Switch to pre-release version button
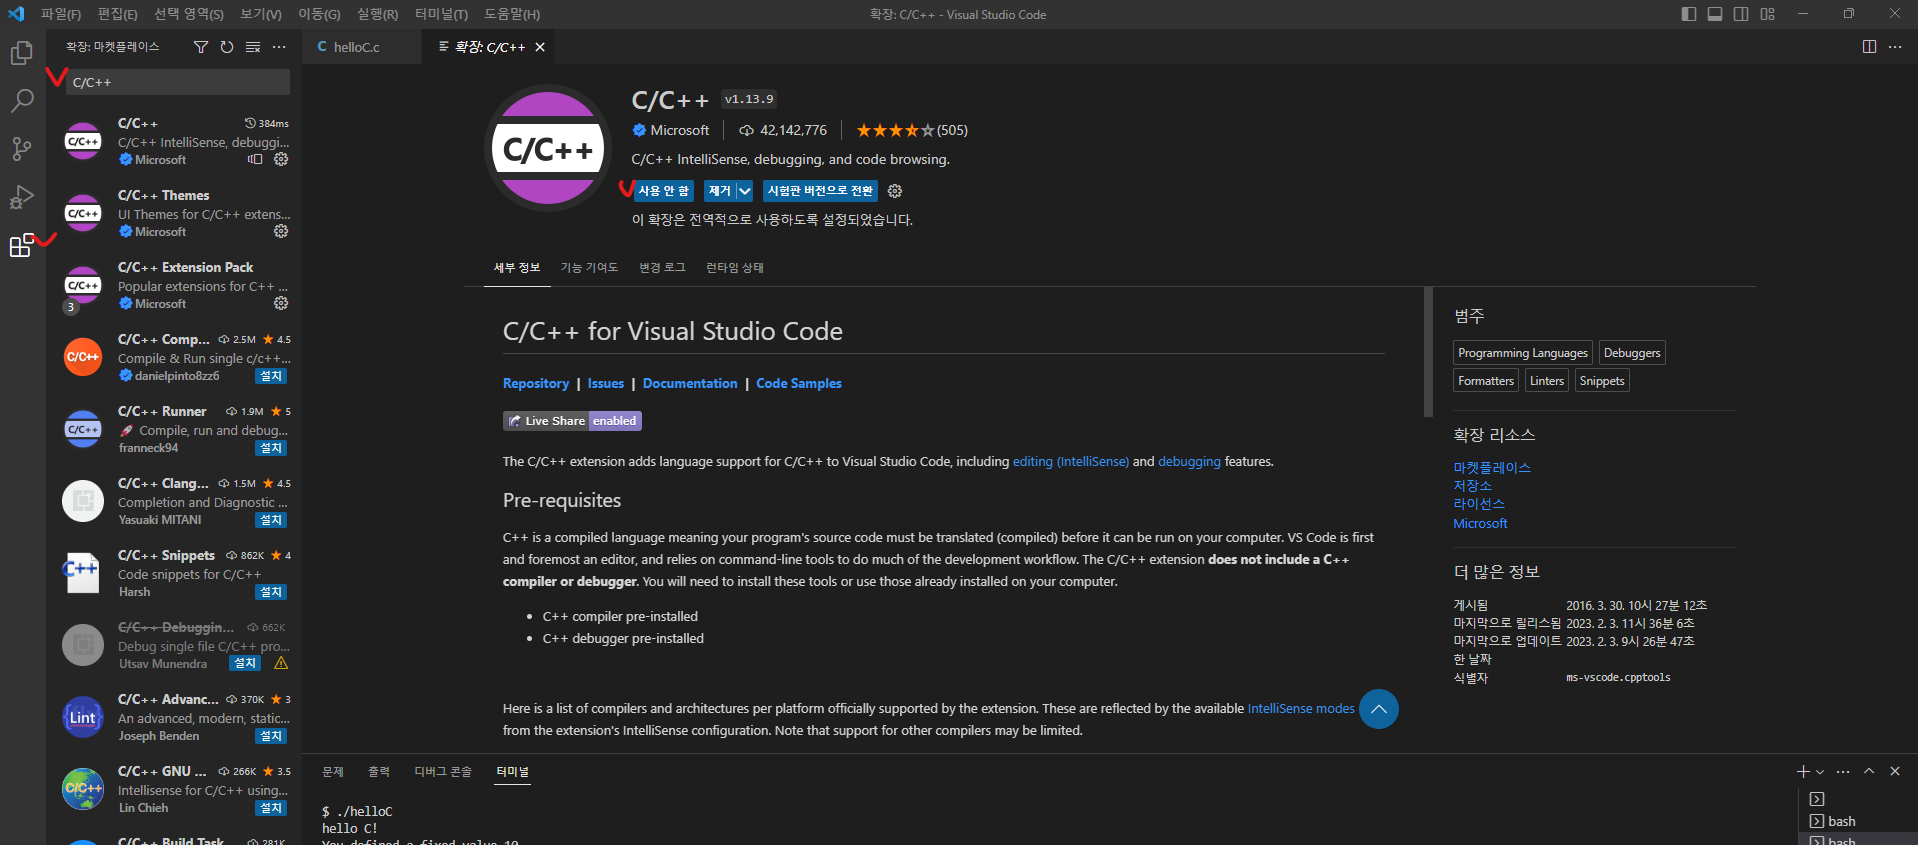The height and width of the screenshot is (845, 1918). click(x=820, y=191)
